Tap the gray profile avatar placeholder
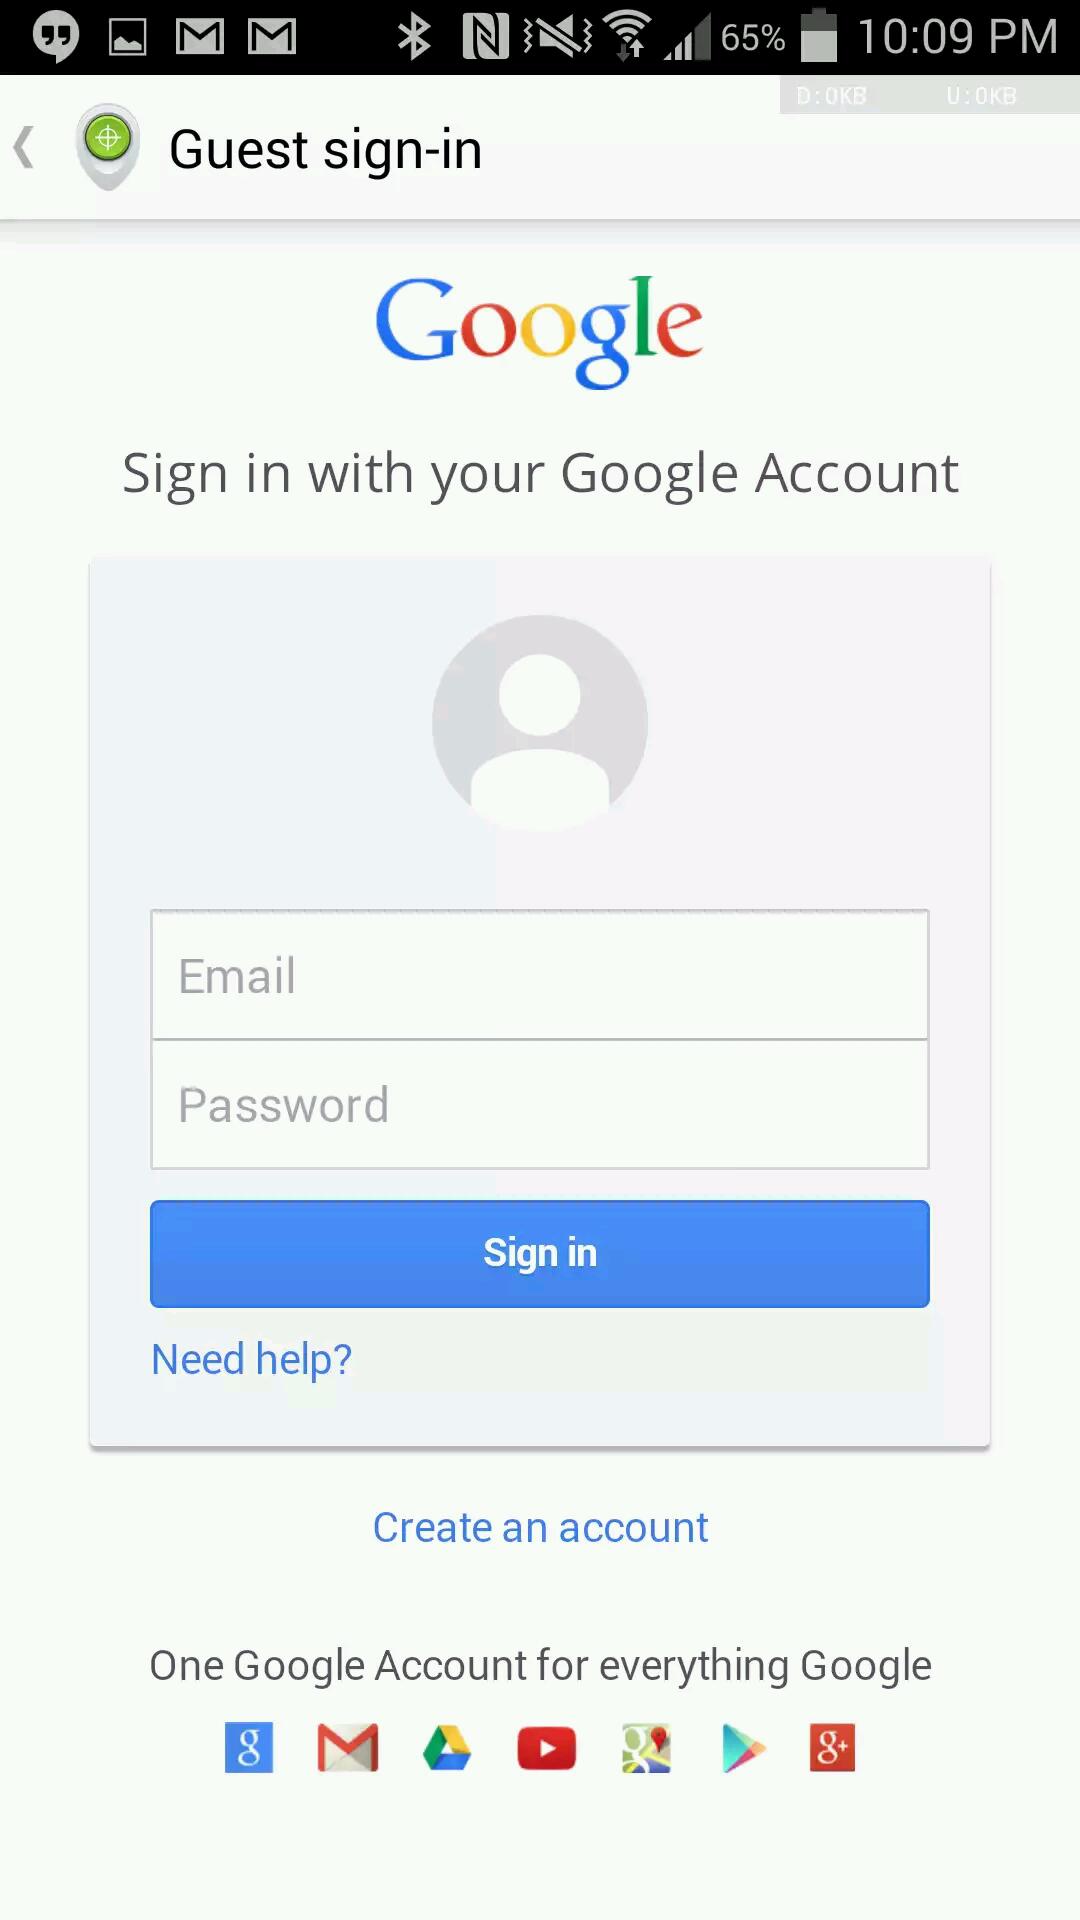Screen dimensions: 1080x1920 (540, 723)
